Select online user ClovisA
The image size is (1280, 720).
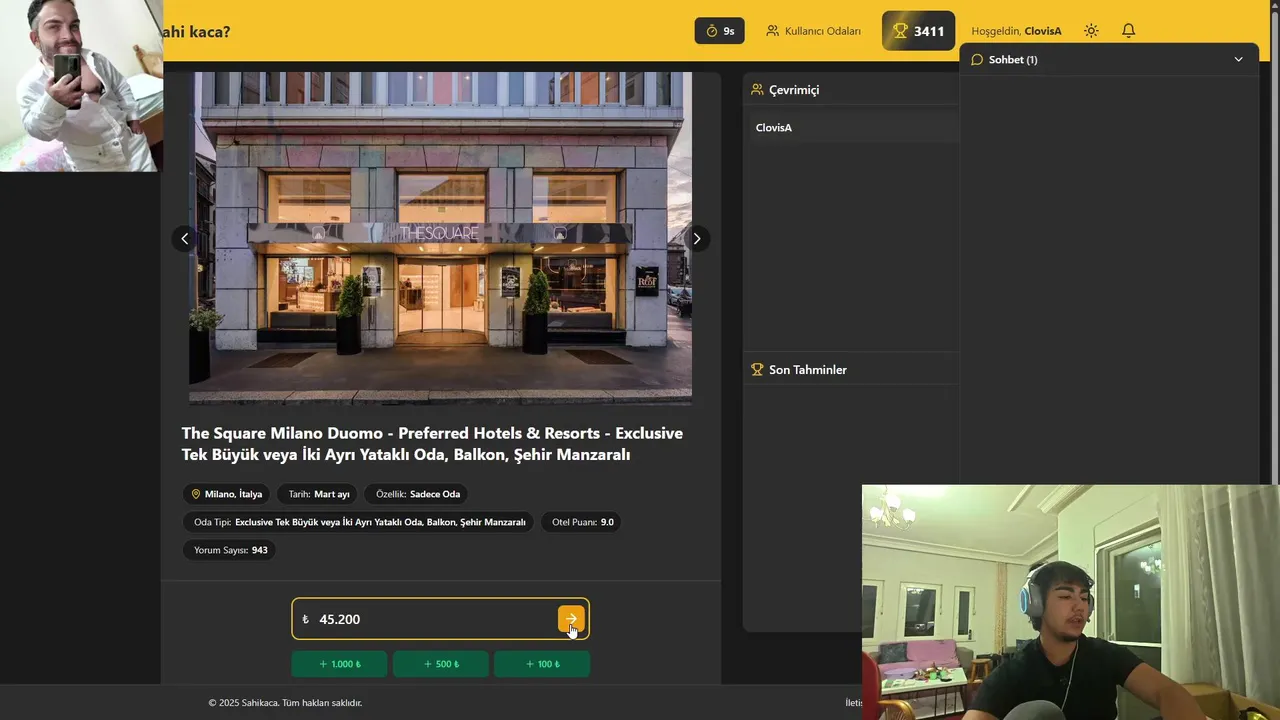774,128
